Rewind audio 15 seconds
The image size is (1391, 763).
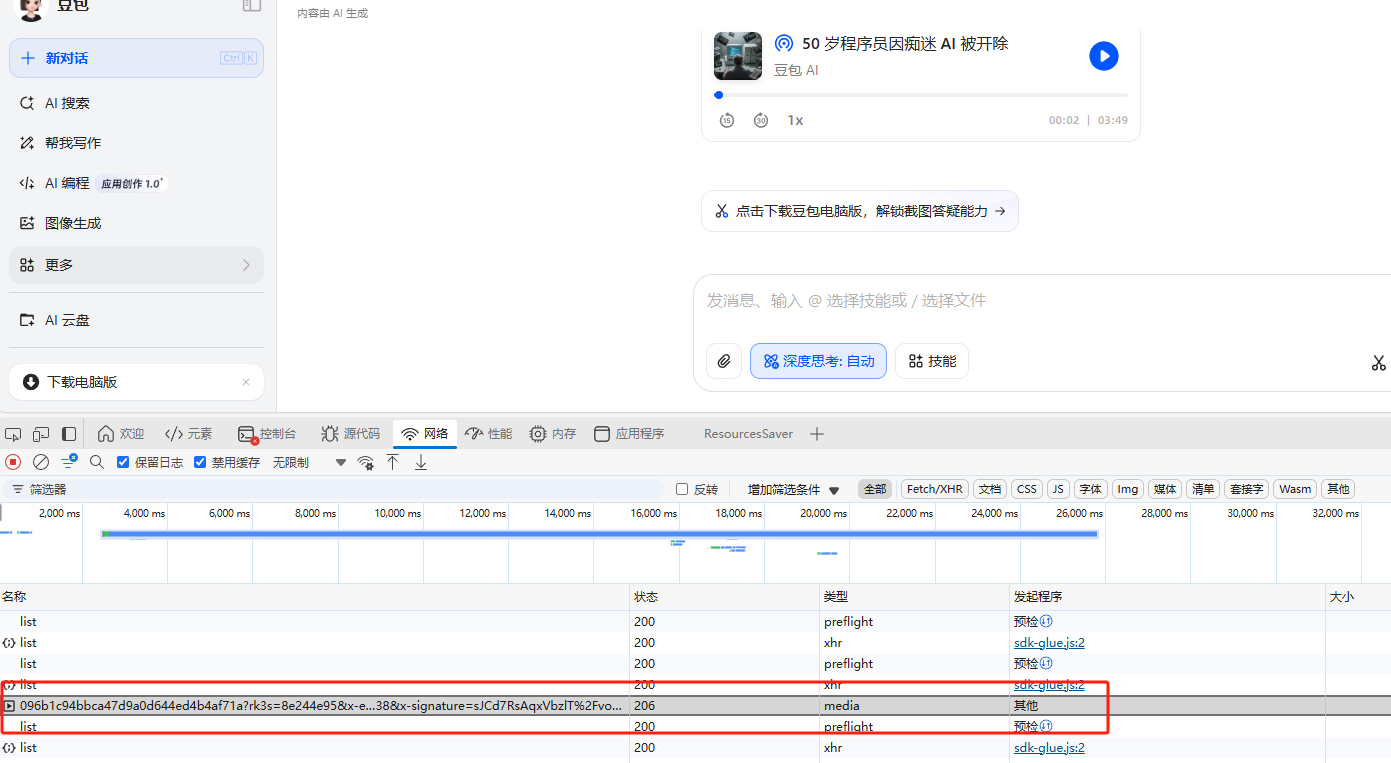tap(727, 120)
